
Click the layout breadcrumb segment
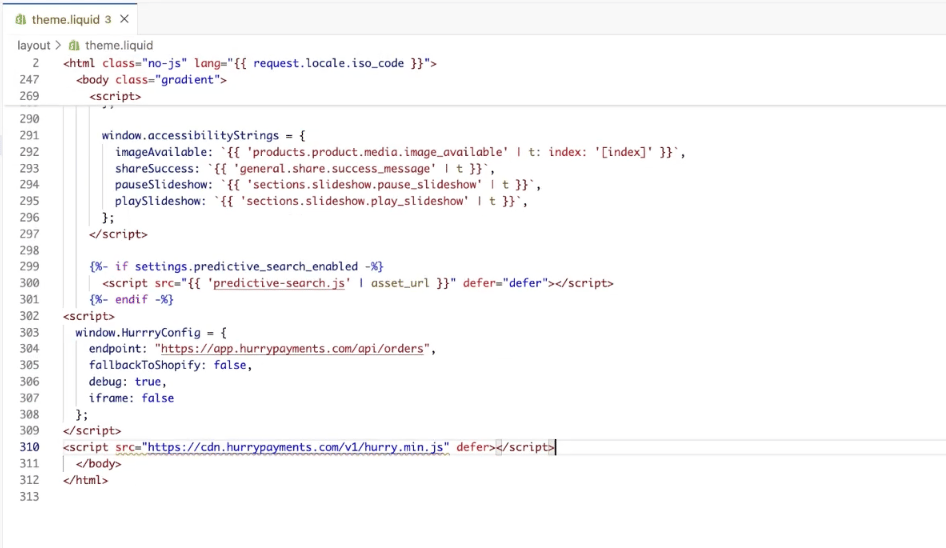pyautogui.click(x=34, y=45)
